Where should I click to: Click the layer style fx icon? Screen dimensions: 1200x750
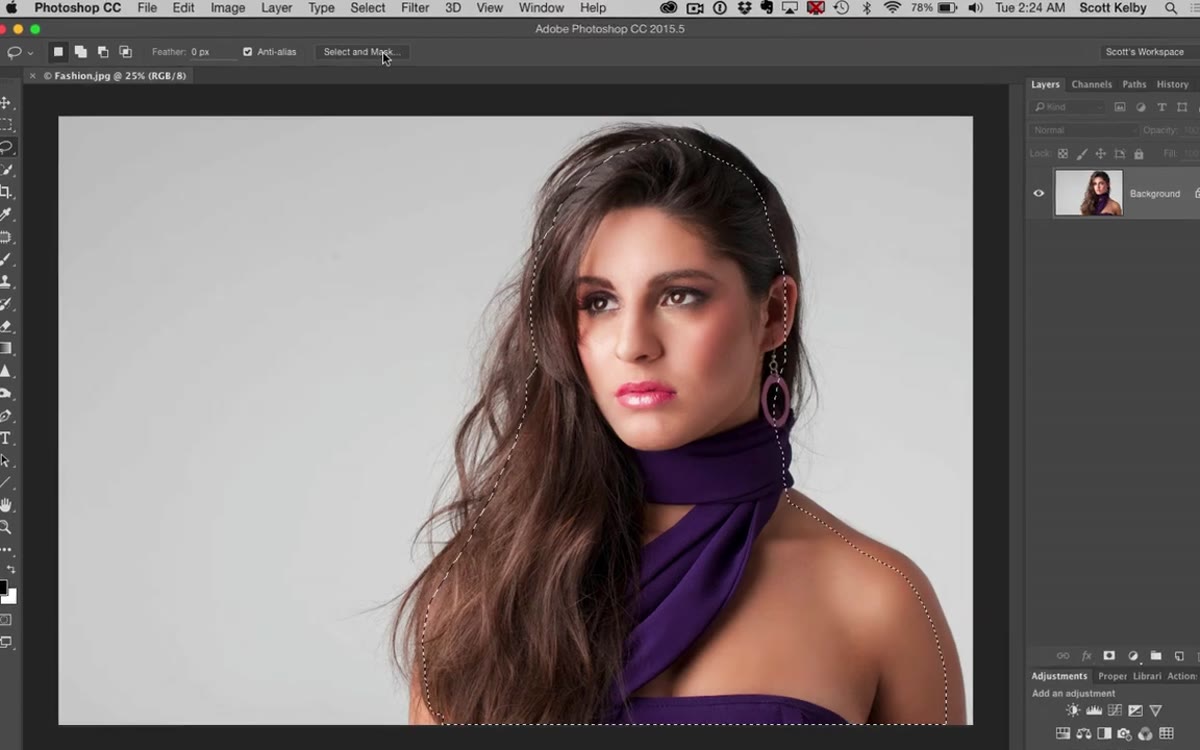click(1086, 656)
